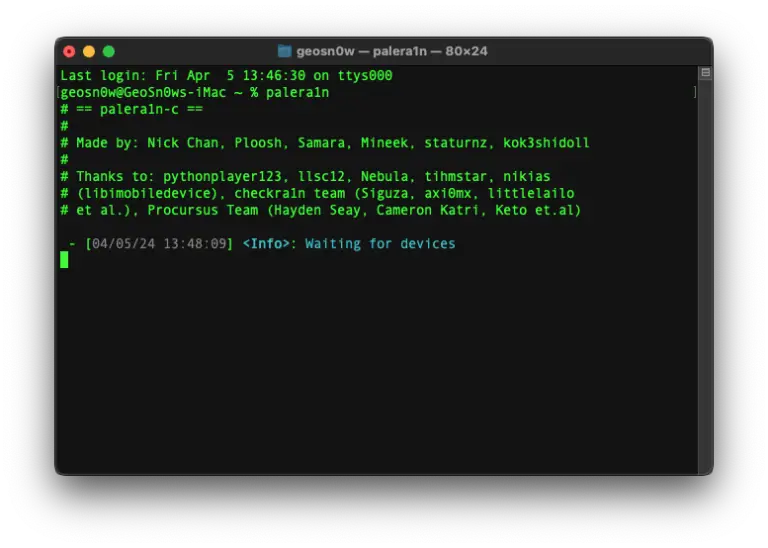
Task: Click the green block cursor
Action: pyautogui.click(x=64, y=260)
